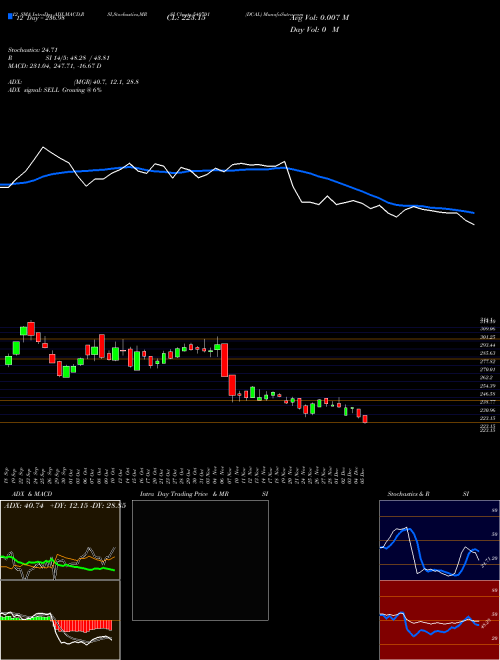Click the 285.63 price axis label
Image resolution: width=500 pixels, height=660 pixels.
click(488, 353)
